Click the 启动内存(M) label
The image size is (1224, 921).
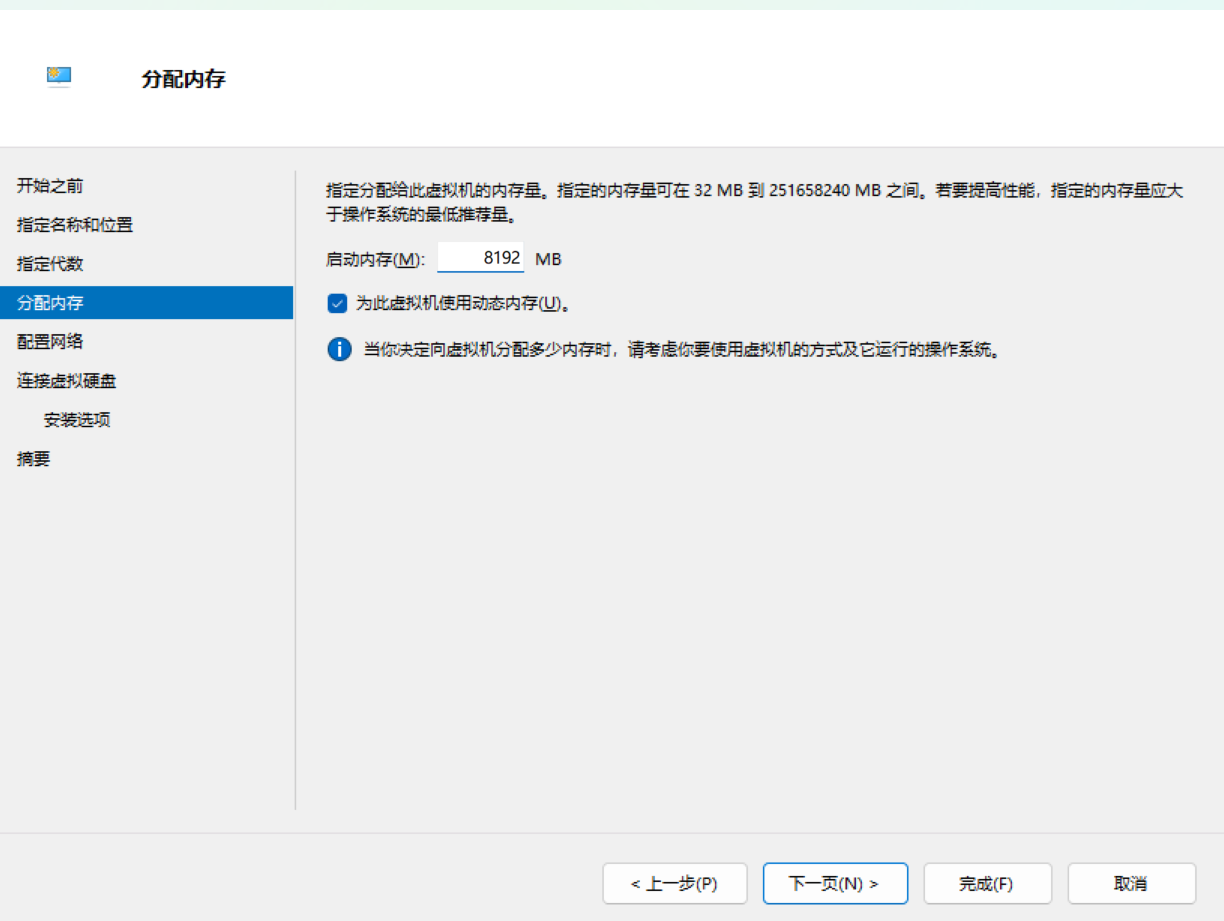click(375, 259)
